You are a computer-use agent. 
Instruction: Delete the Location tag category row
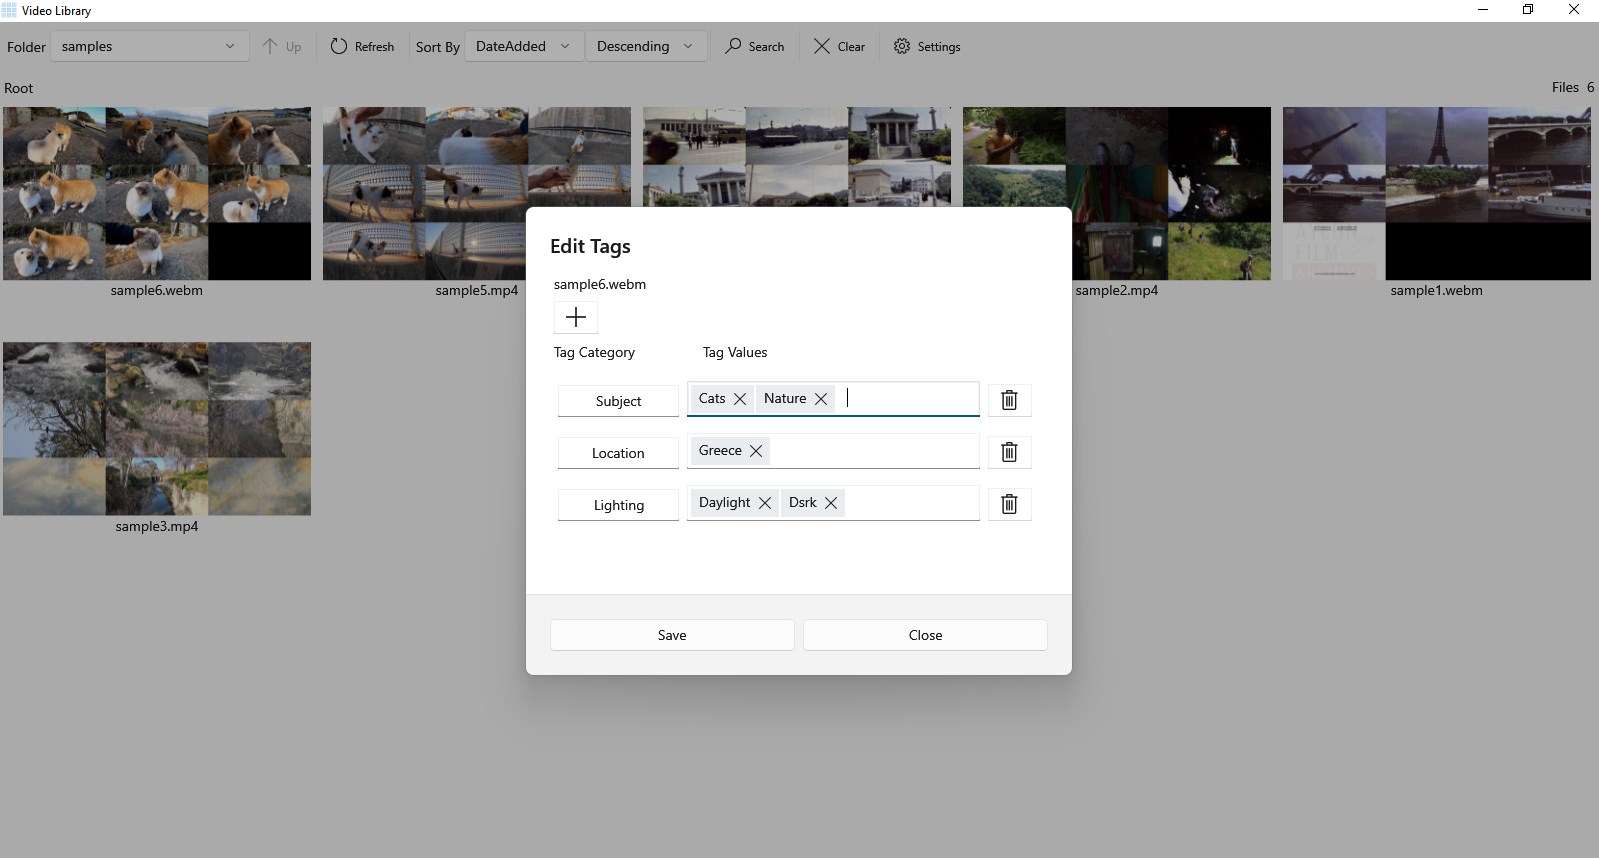[x=1009, y=452]
